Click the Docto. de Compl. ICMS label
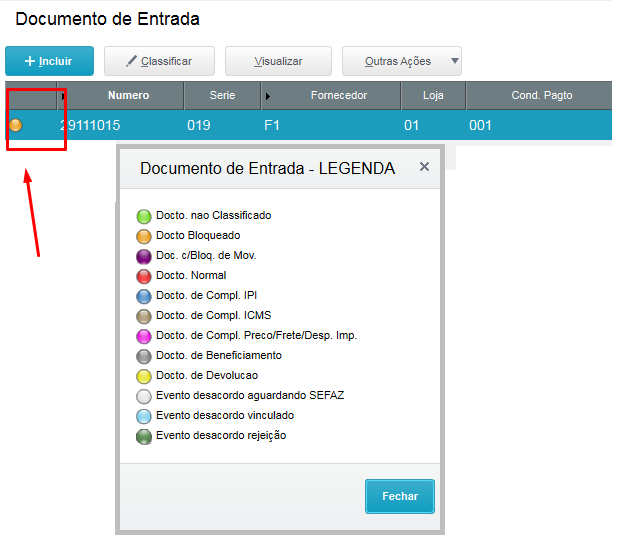625x547 pixels. 214,315
